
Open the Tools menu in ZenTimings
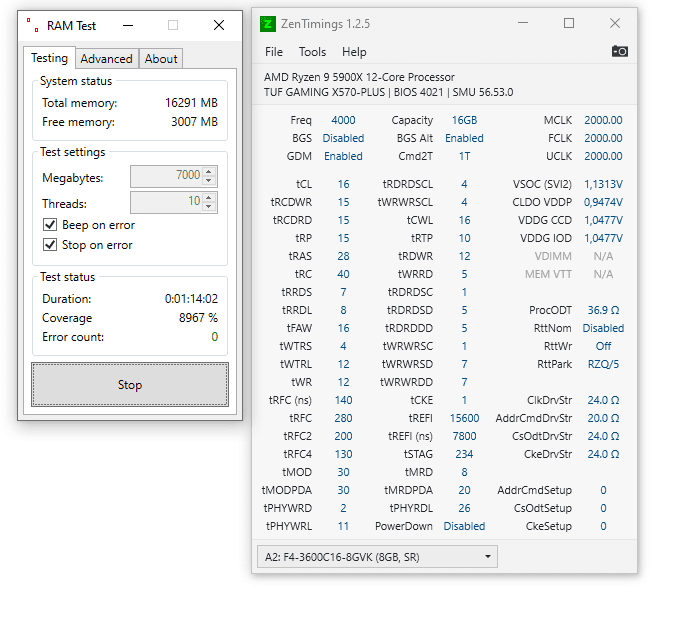[312, 52]
